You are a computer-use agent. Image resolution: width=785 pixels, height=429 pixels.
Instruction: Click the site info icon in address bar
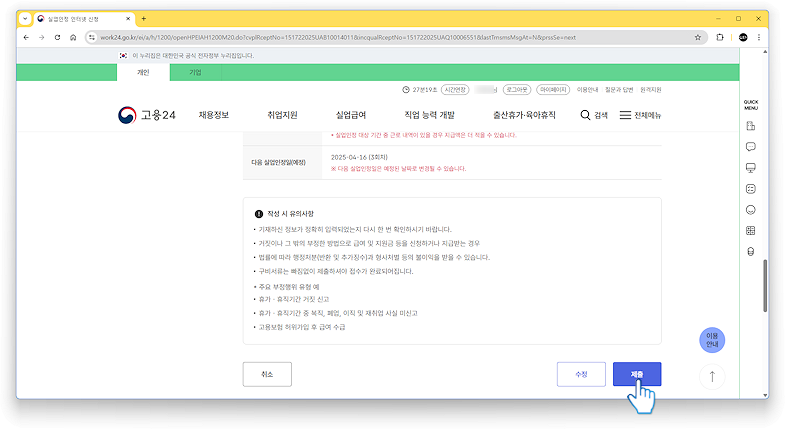click(92, 38)
